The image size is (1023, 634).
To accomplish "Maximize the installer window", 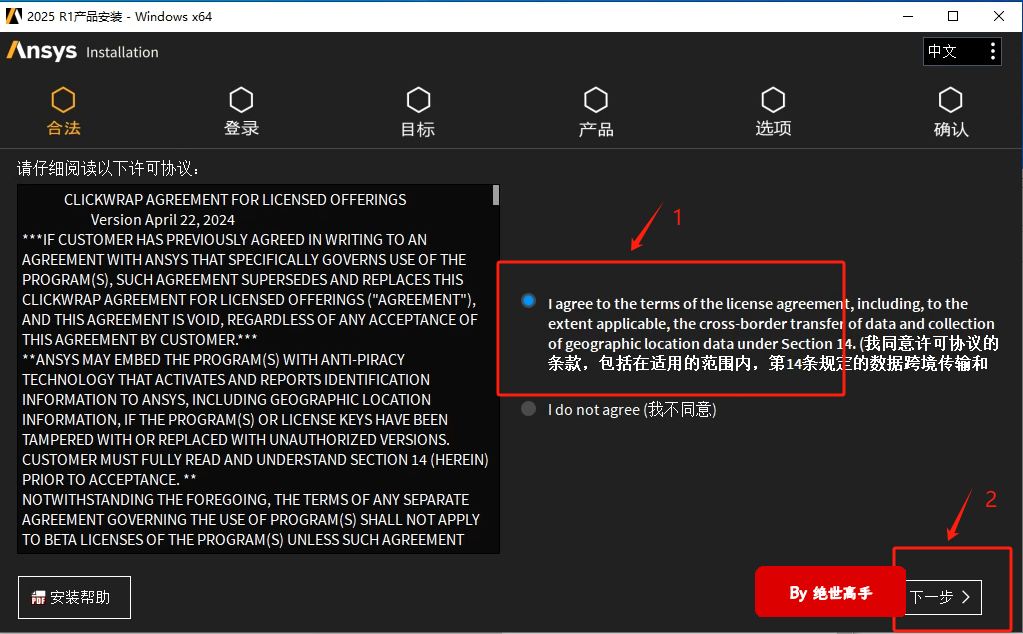I will pyautogui.click(x=953, y=16).
